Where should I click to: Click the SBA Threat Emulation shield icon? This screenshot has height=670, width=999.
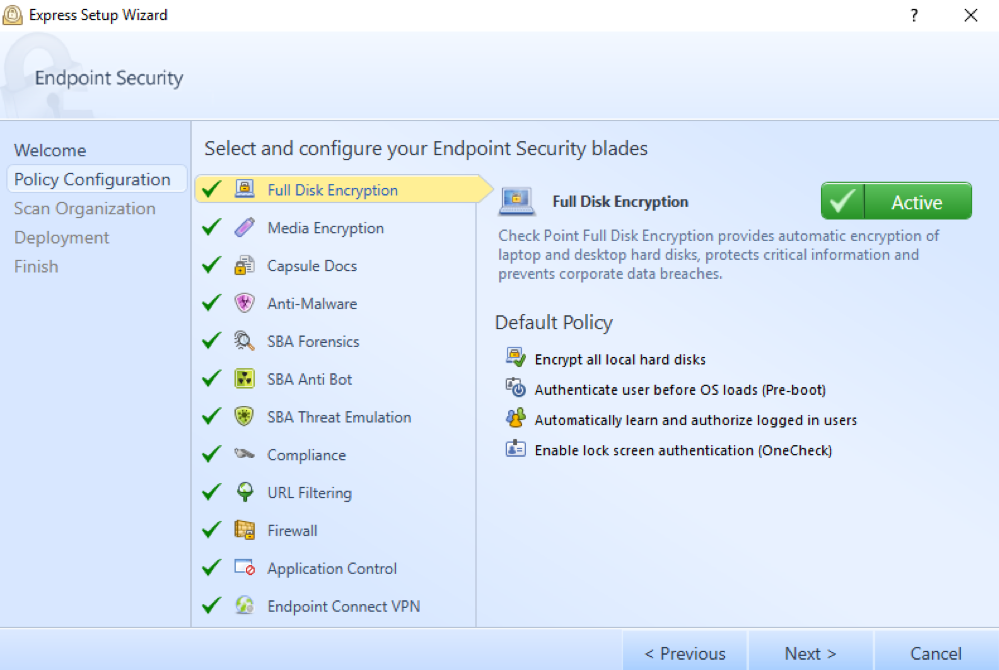(x=245, y=416)
